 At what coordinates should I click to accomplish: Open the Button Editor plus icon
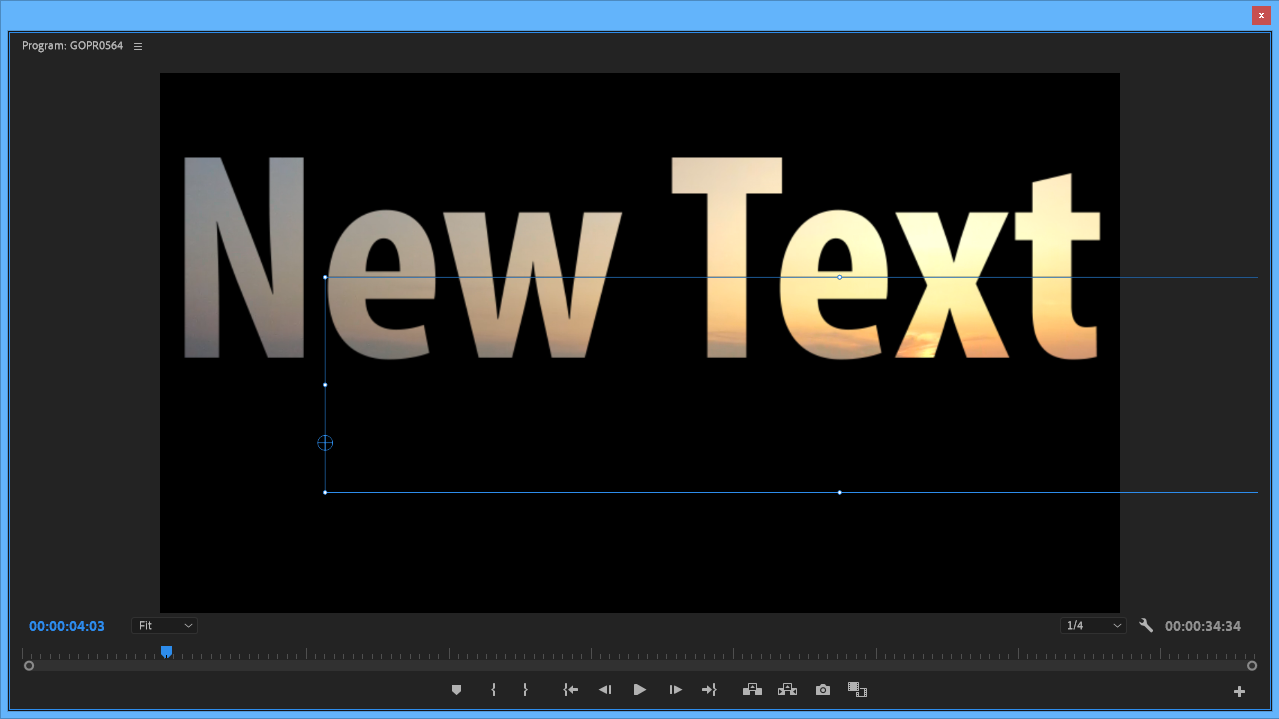click(x=1239, y=691)
